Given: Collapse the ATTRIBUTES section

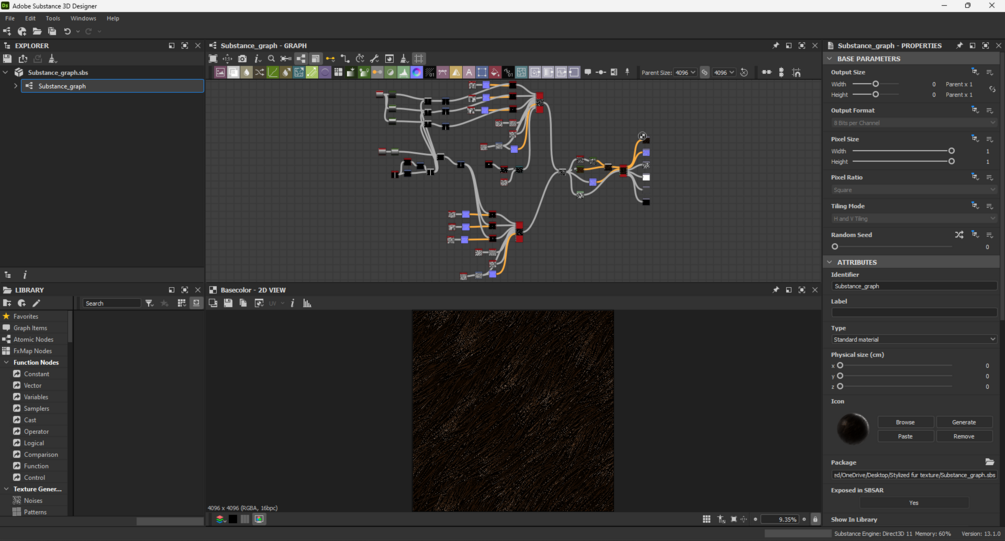Looking at the screenshot, I should coord(829,262).
